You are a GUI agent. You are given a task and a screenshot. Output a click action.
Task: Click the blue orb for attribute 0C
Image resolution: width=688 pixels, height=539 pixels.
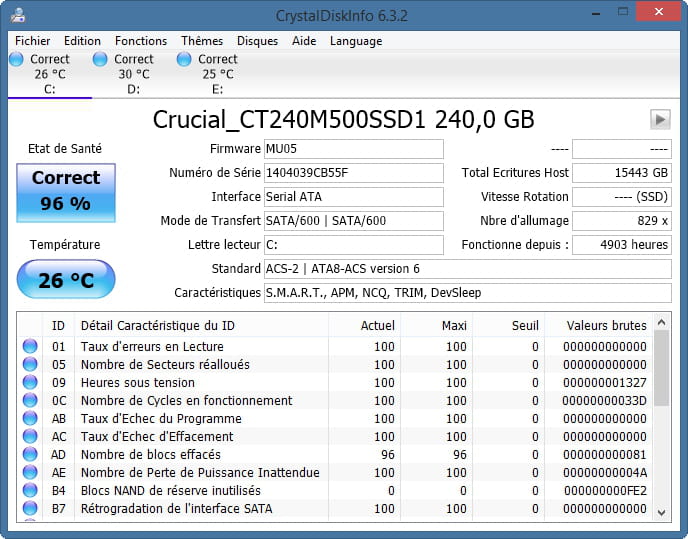pyautogui.click(x=30, y=400)
